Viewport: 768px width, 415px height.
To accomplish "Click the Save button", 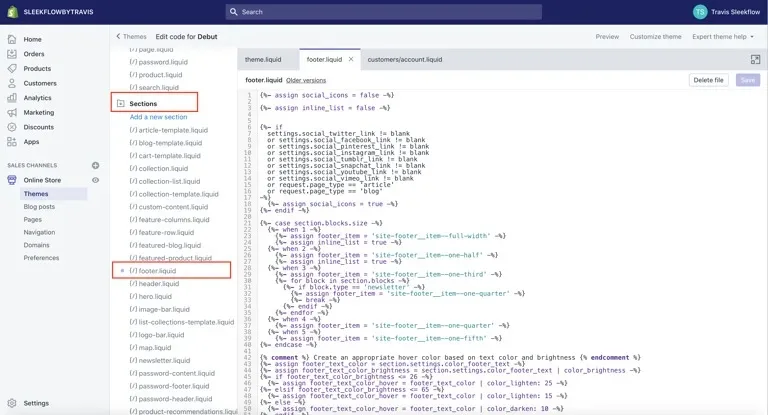I will (747, 80).
